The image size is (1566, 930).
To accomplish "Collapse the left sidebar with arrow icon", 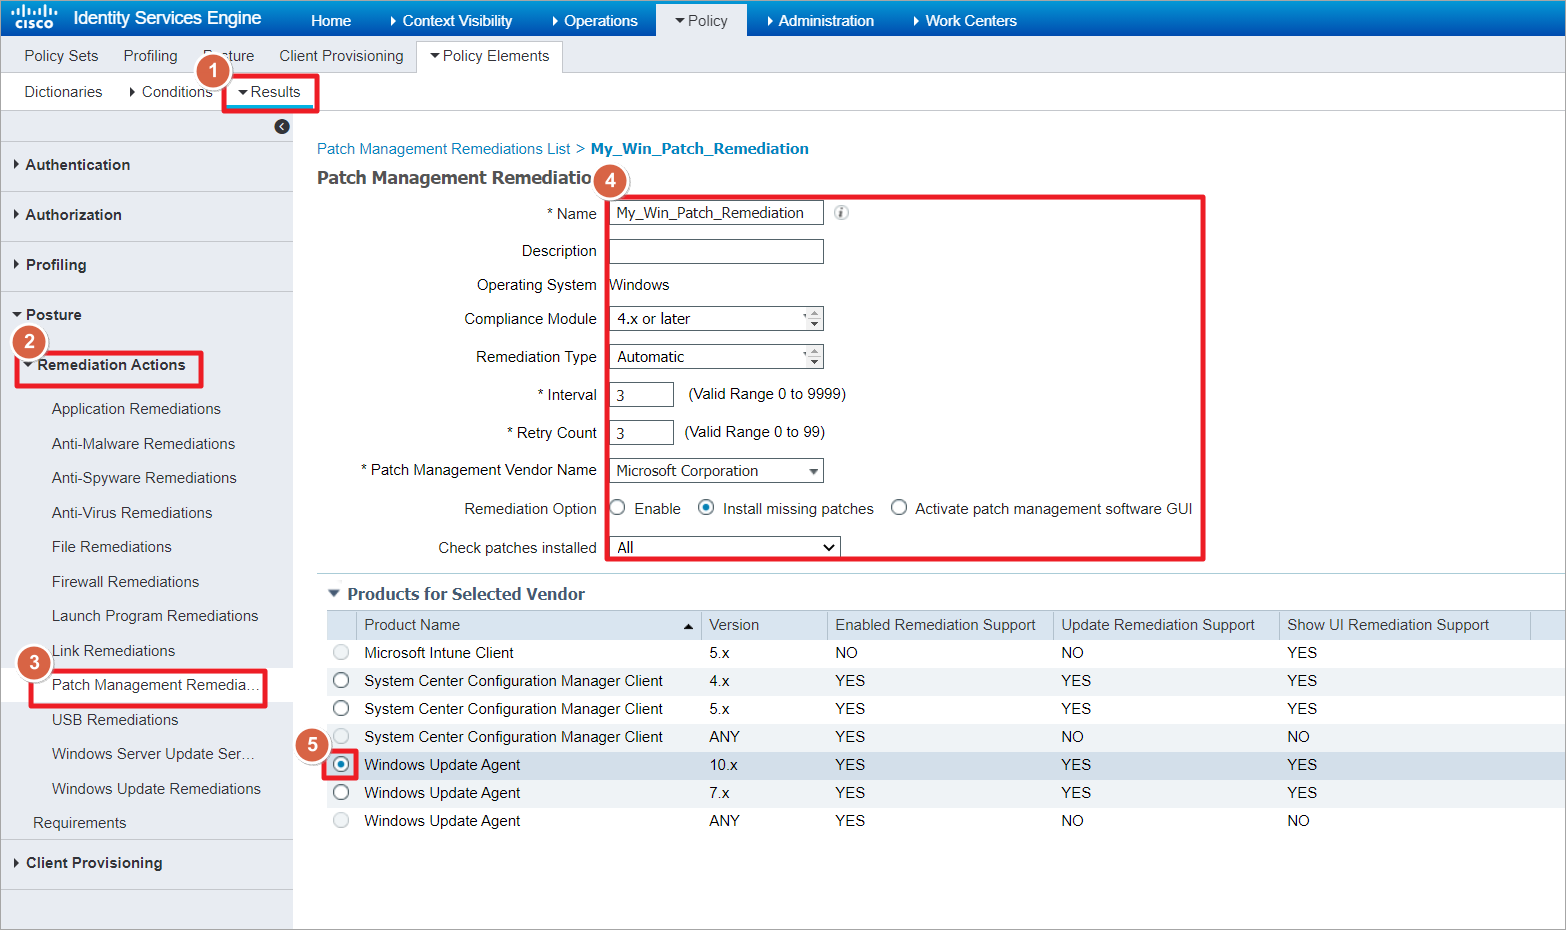I will (282, 126).
